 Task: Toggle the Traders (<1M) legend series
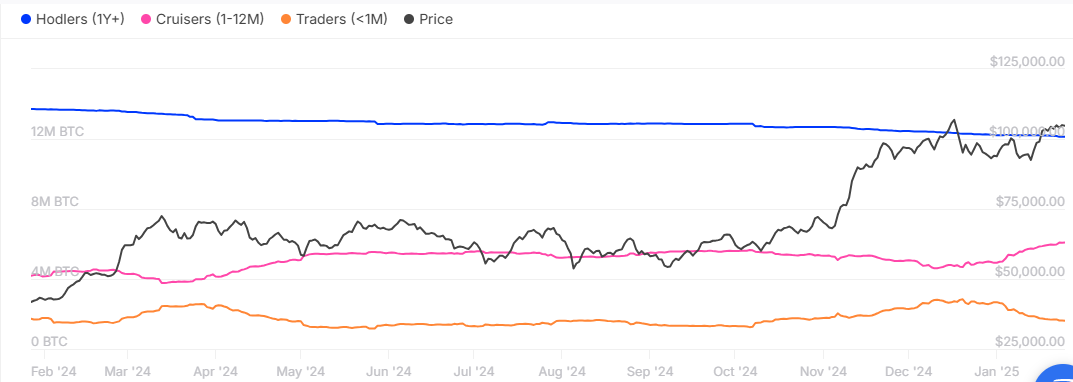point(334,19)
